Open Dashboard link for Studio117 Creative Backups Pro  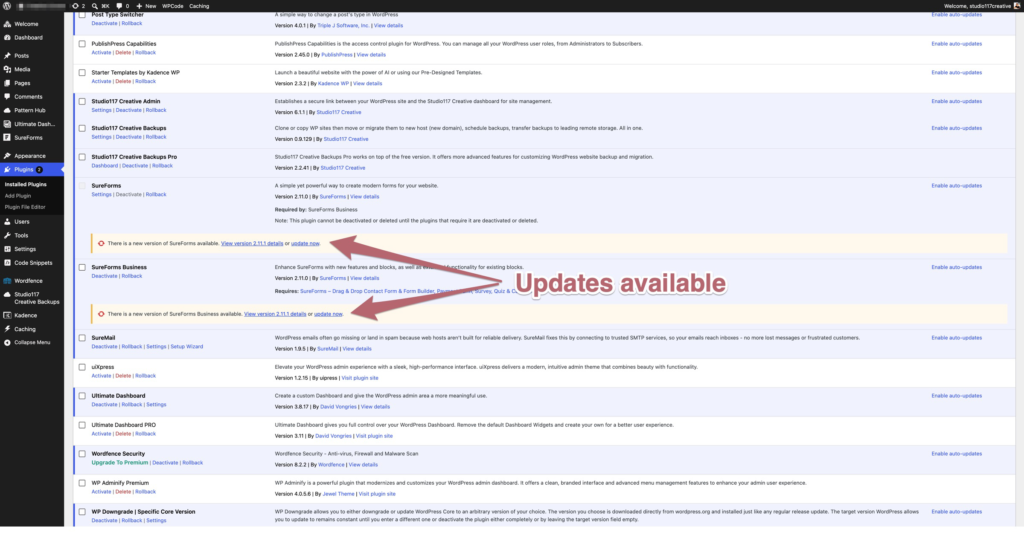click(x=104, y=166)
